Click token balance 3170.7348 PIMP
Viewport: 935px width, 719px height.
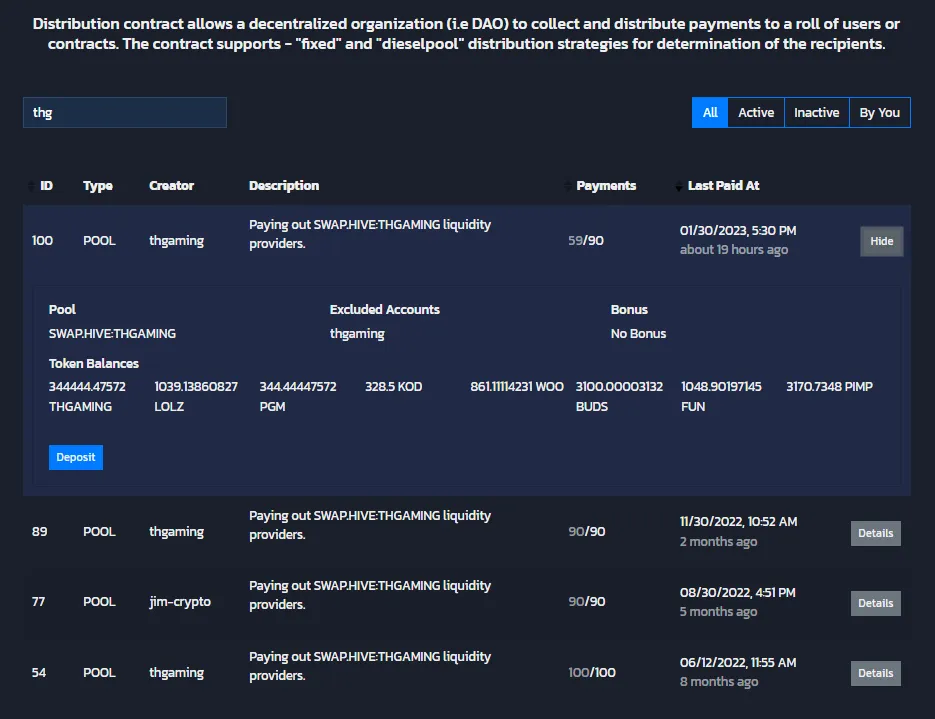tap(829, 387)
